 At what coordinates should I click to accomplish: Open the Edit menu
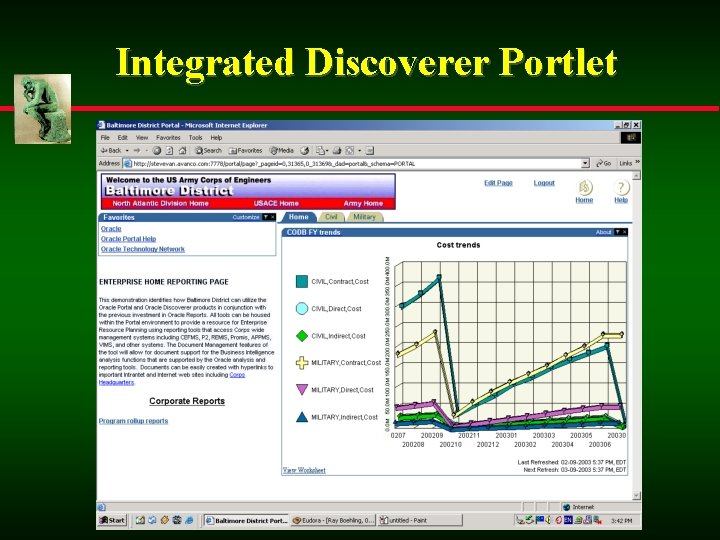click(122, 137)
